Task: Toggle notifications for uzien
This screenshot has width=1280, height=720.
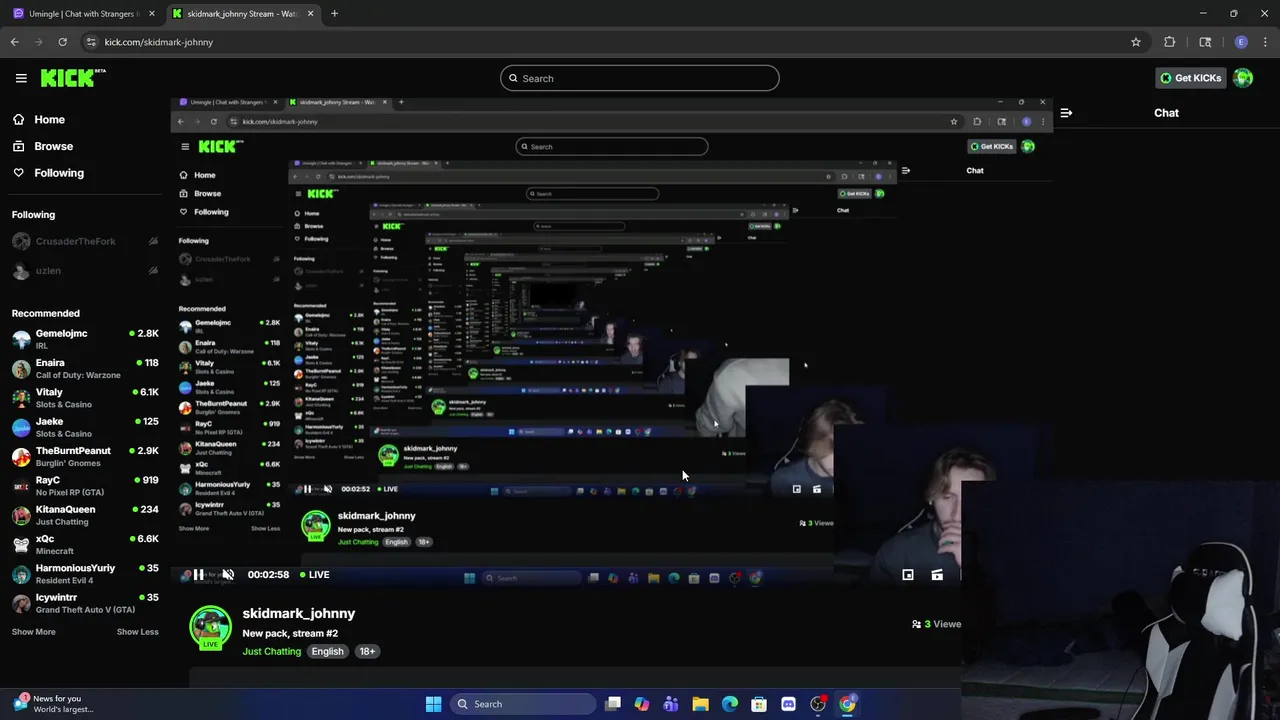Action: (x=153, y=271)
